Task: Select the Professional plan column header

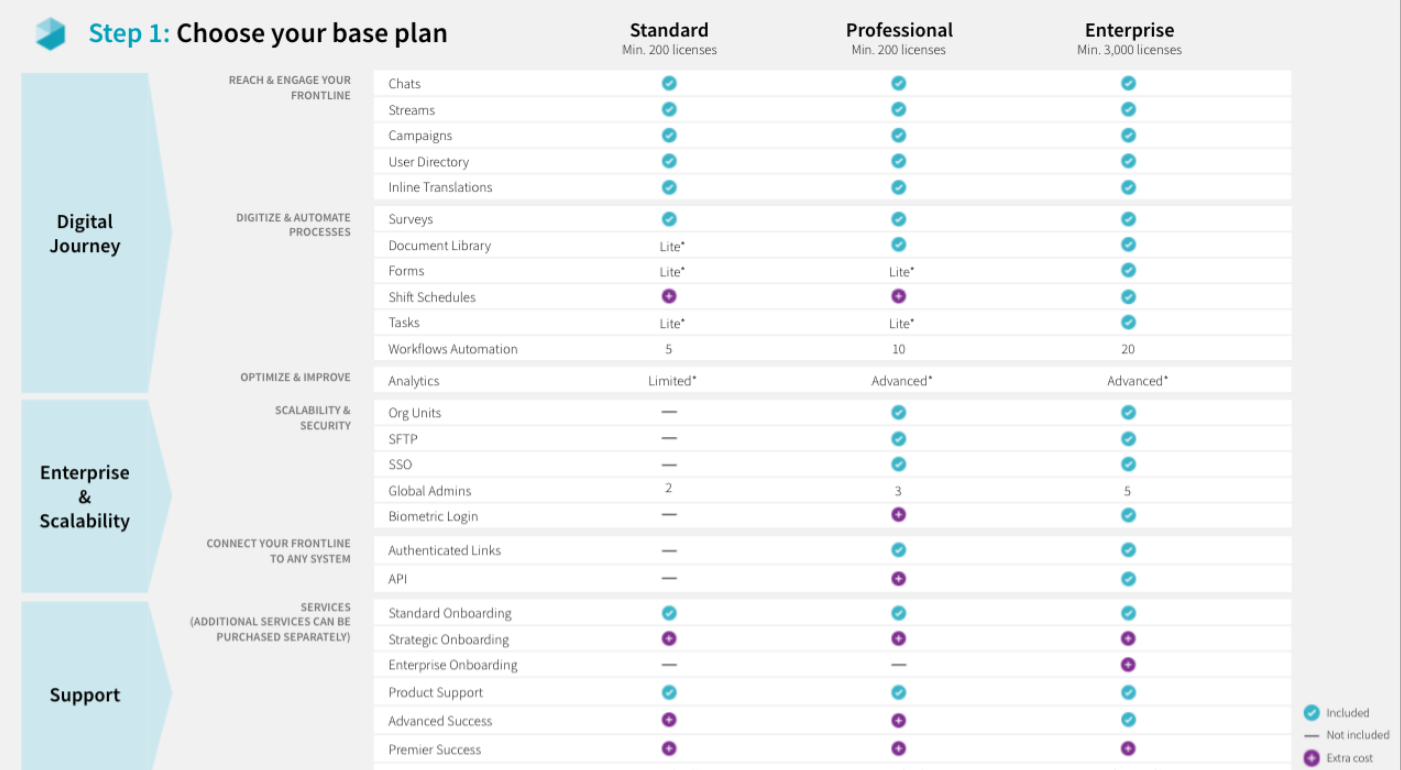Action: 897,30
